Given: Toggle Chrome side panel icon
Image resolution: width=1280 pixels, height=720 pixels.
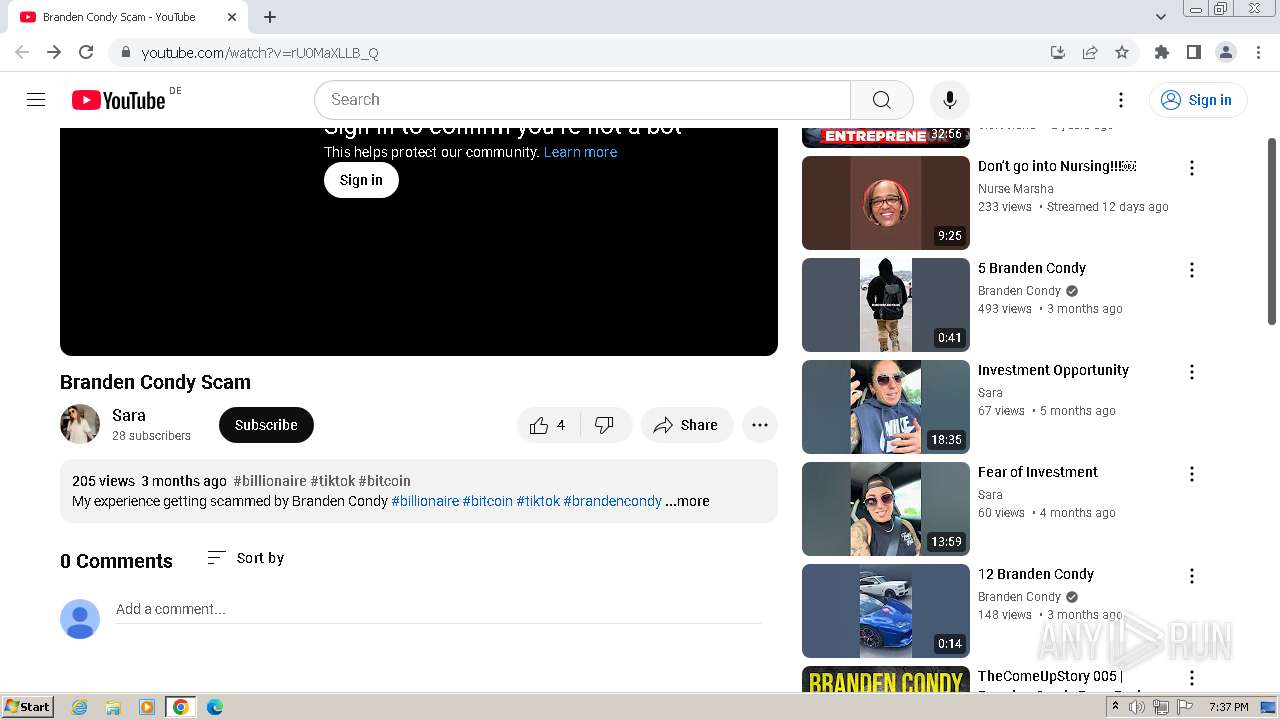Looking at the screenshot, I should (x=1193, y=52).
